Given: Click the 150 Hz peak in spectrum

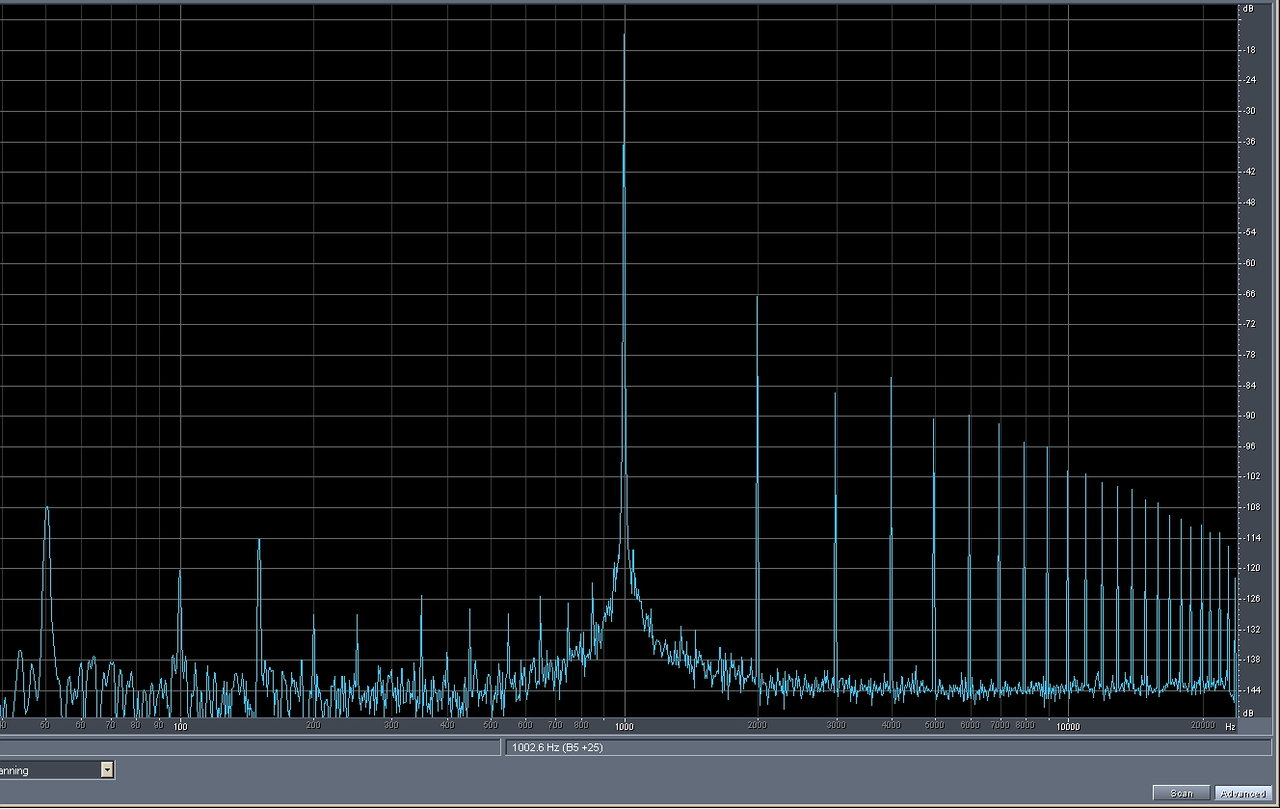Looking at the screenshot, I should (259, 541).
